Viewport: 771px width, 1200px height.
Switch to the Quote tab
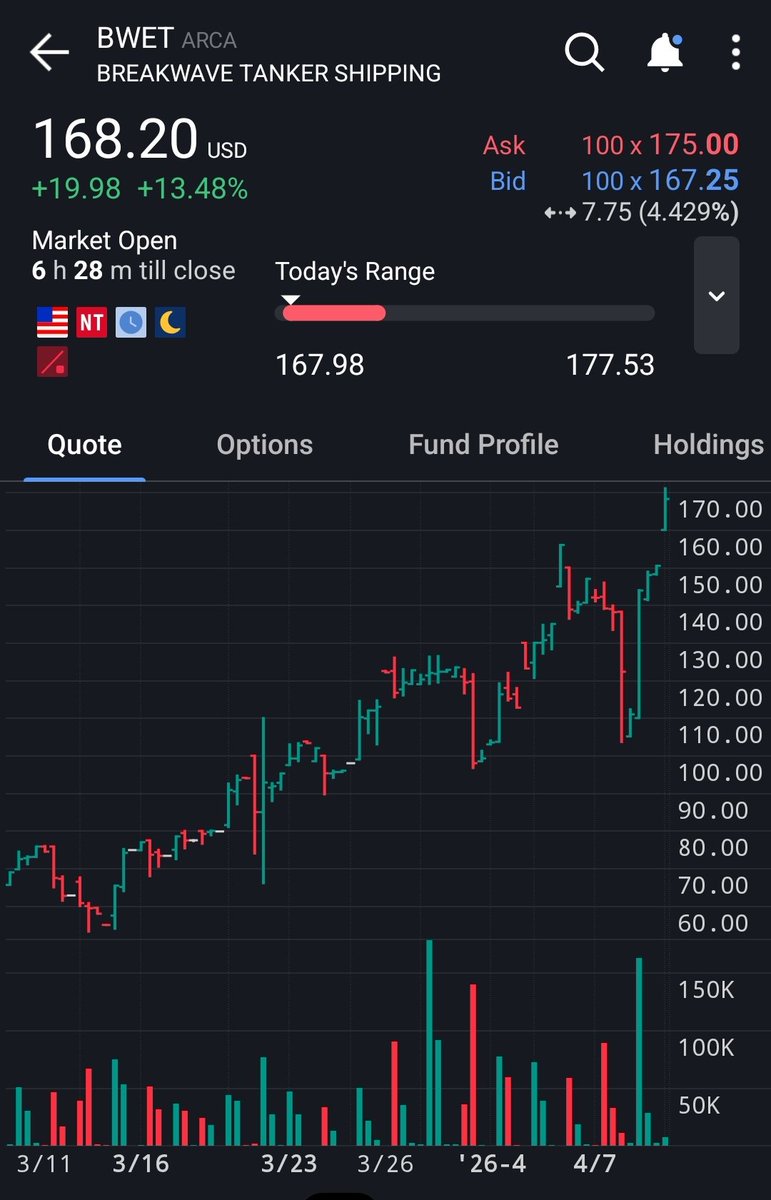[x=85, y=445]
